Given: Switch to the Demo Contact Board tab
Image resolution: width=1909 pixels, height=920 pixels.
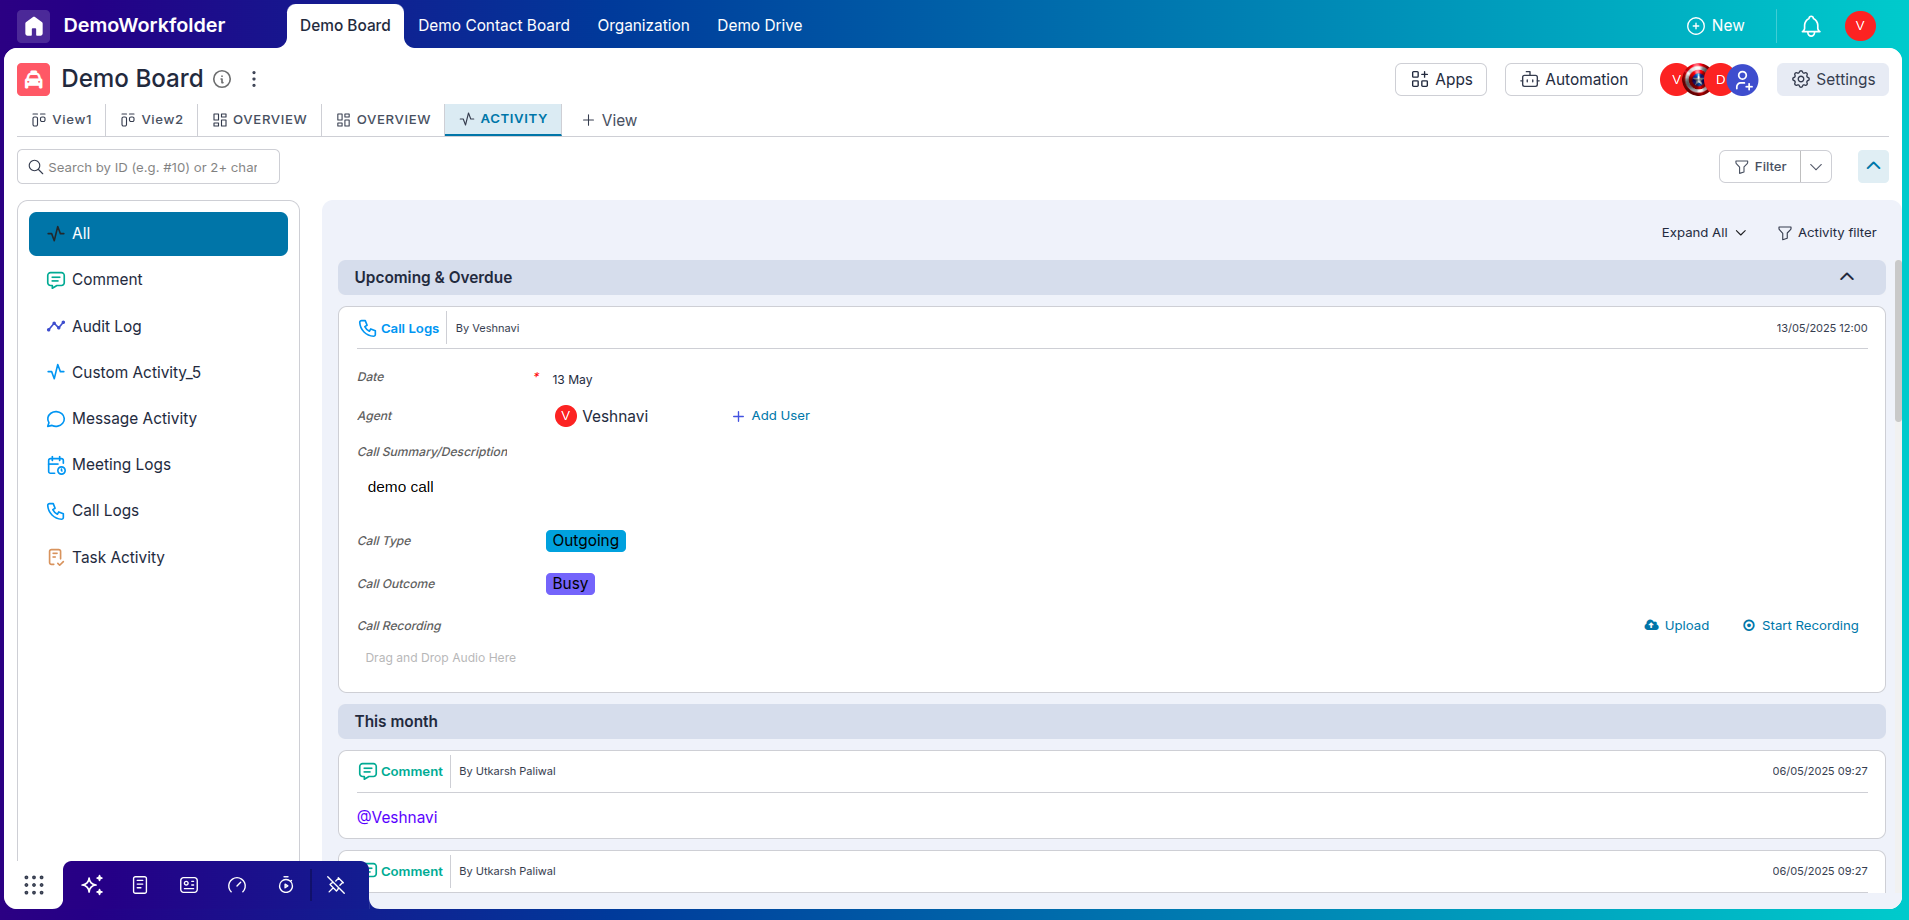Looking at the screenshot, I should point(494,26).
